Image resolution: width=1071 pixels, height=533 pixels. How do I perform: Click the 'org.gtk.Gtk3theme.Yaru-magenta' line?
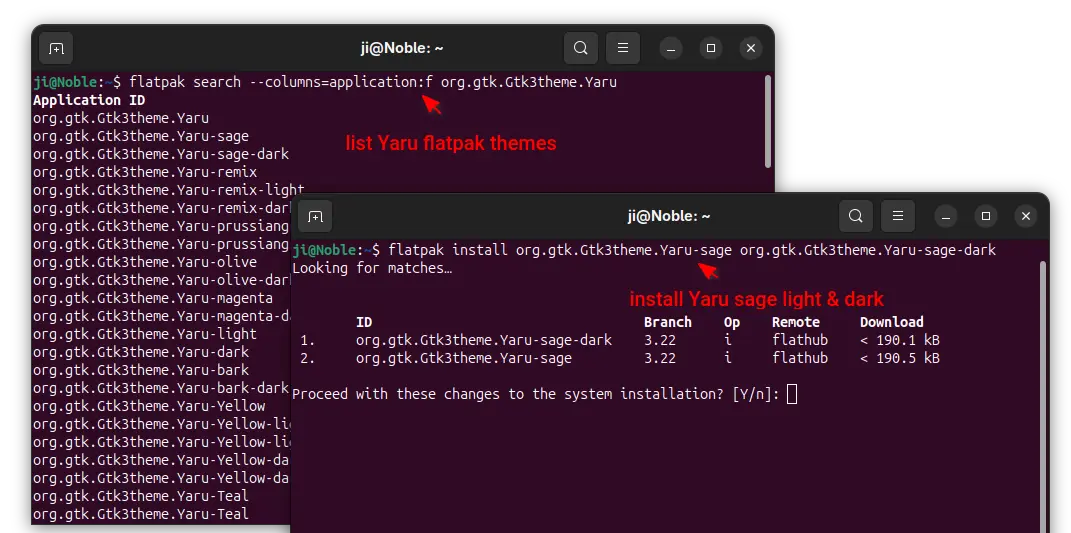153,299
